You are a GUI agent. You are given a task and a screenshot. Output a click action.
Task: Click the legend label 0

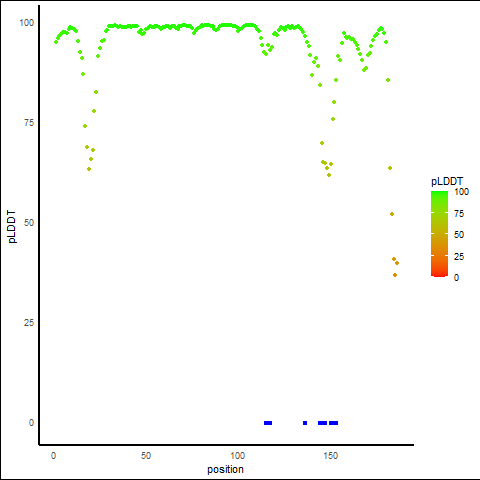456,278
